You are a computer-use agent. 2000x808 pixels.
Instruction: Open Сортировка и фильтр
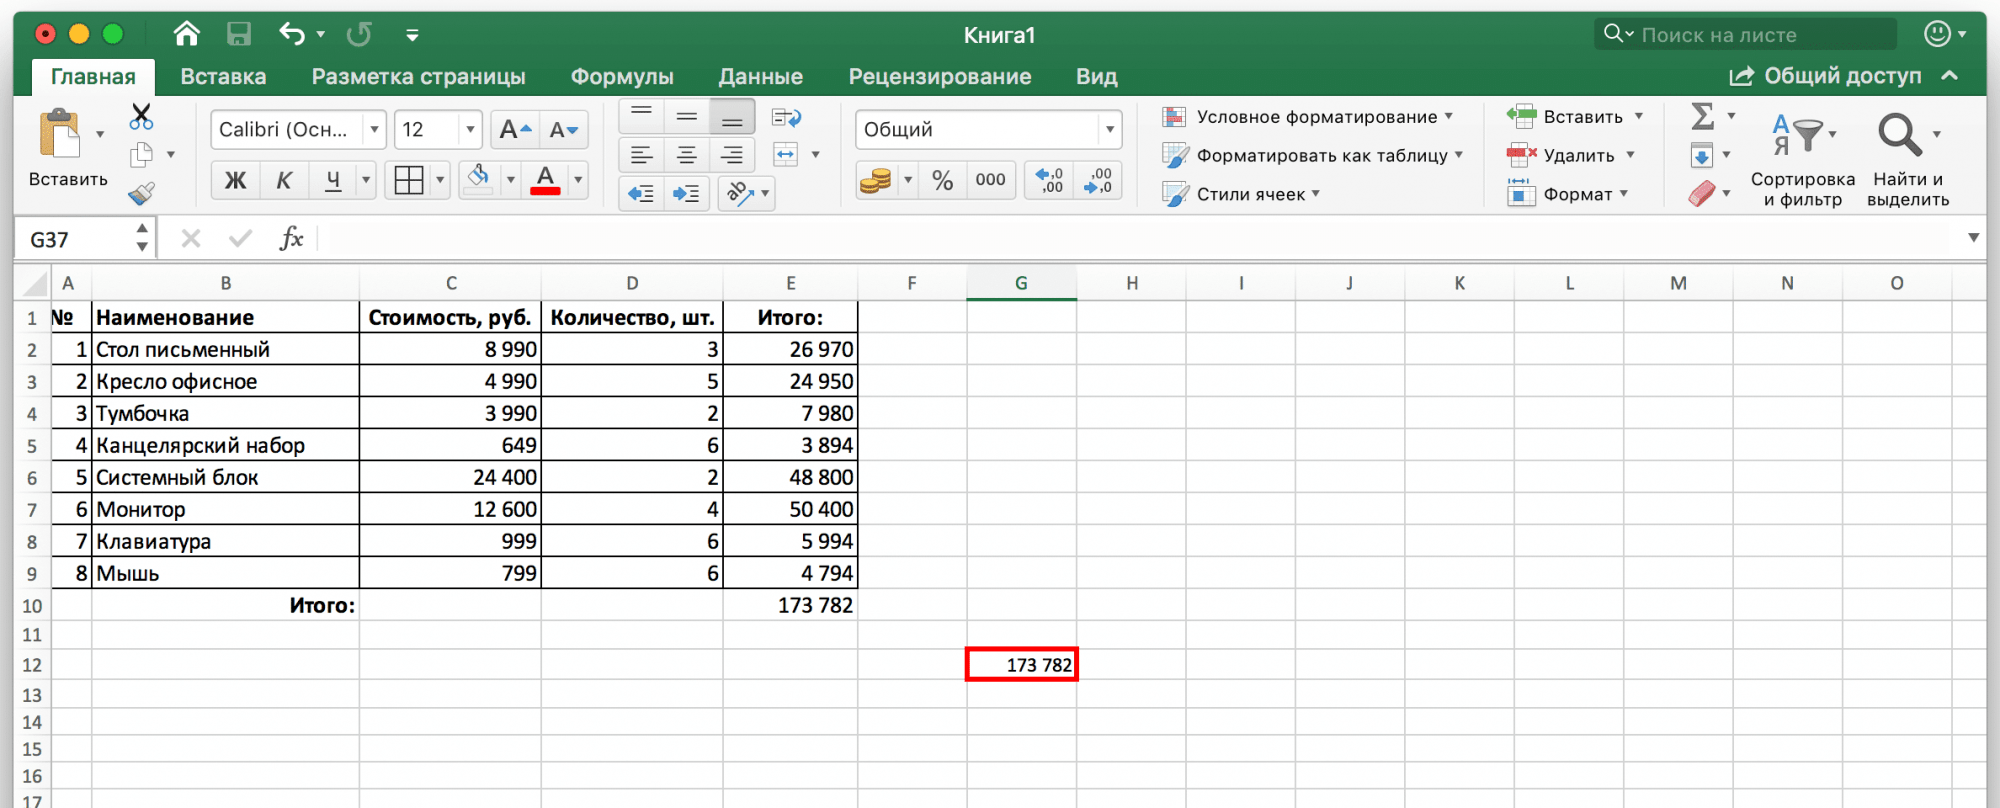click(1802, 160)
